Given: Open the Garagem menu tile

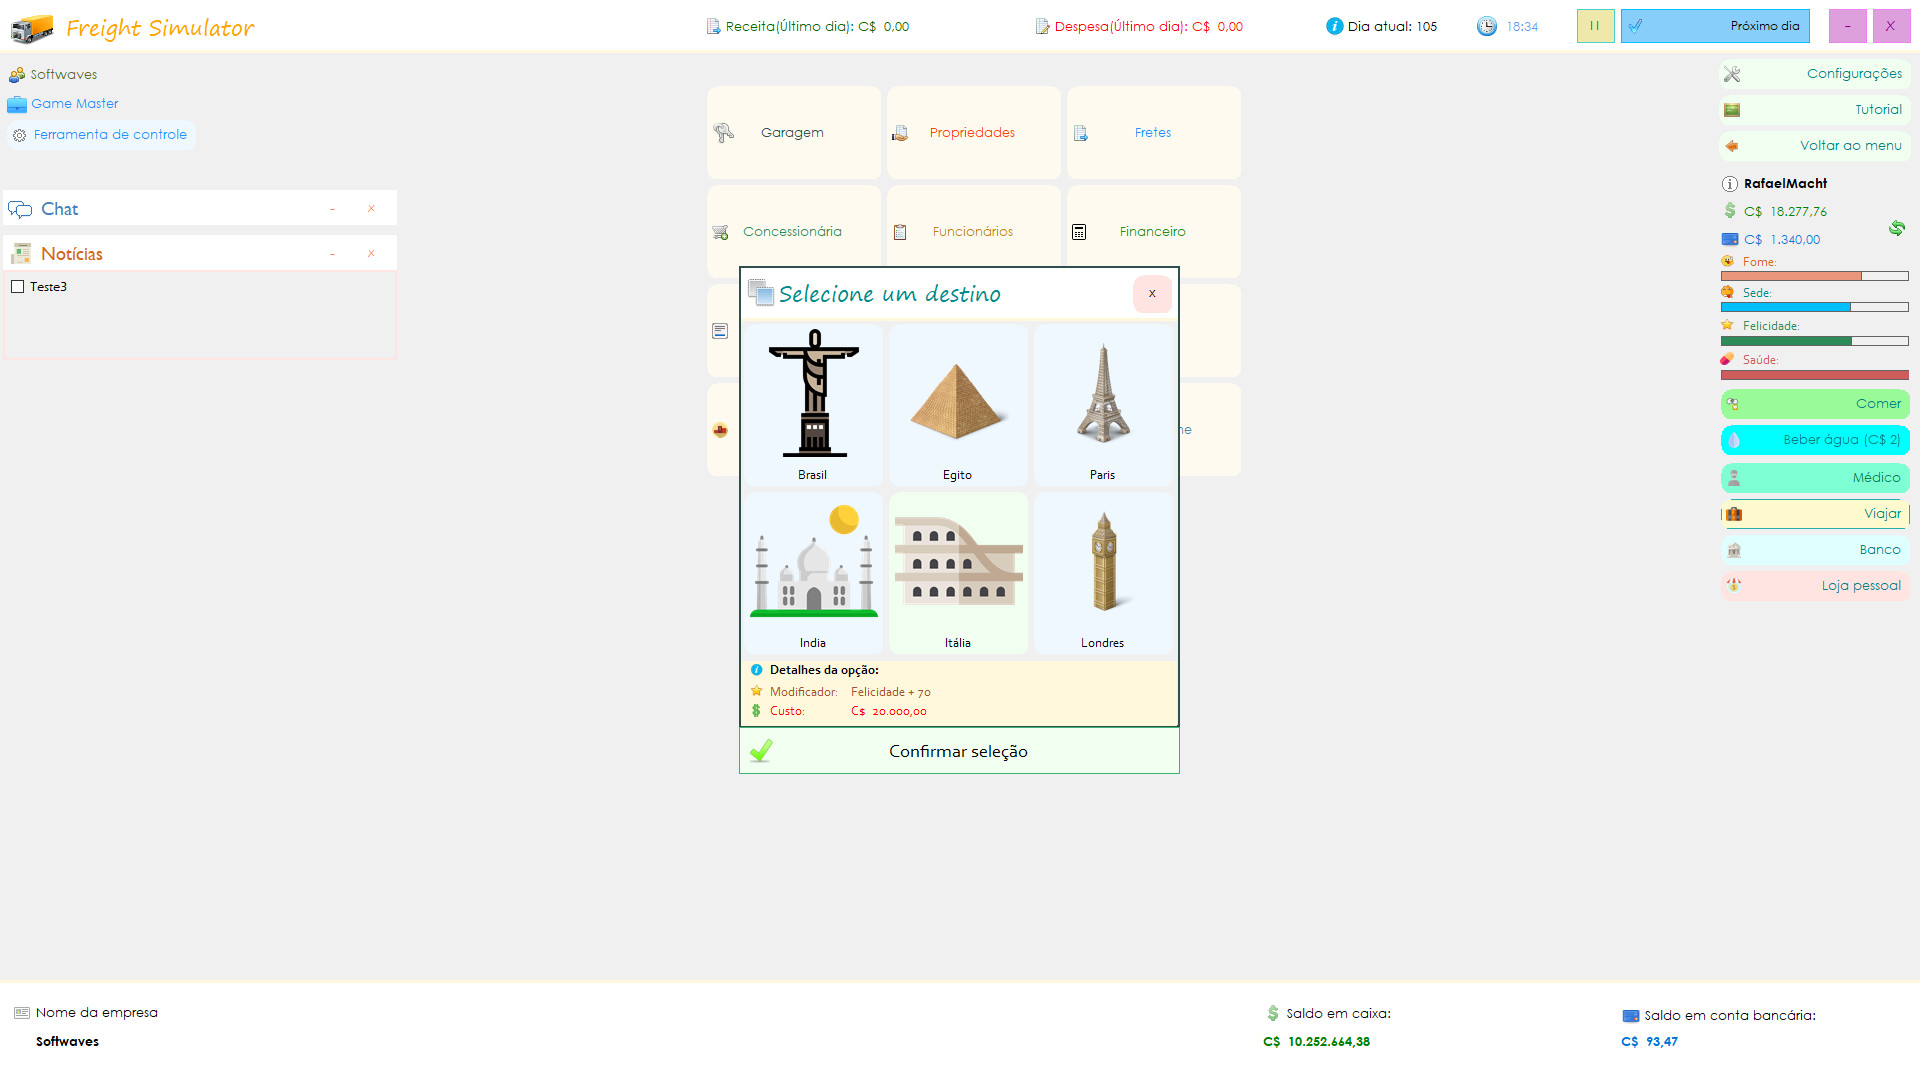Looking at the screenshot, I should (x=793, y=133).
